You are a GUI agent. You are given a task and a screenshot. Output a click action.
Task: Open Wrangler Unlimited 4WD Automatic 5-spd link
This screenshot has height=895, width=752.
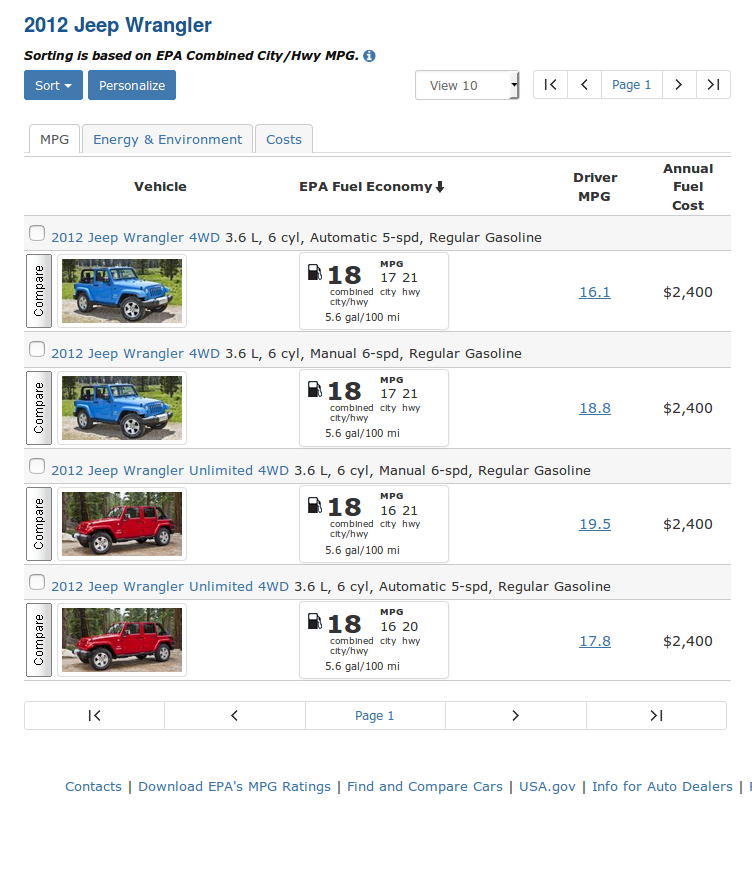pyautogui.click(x=170, y=586)
